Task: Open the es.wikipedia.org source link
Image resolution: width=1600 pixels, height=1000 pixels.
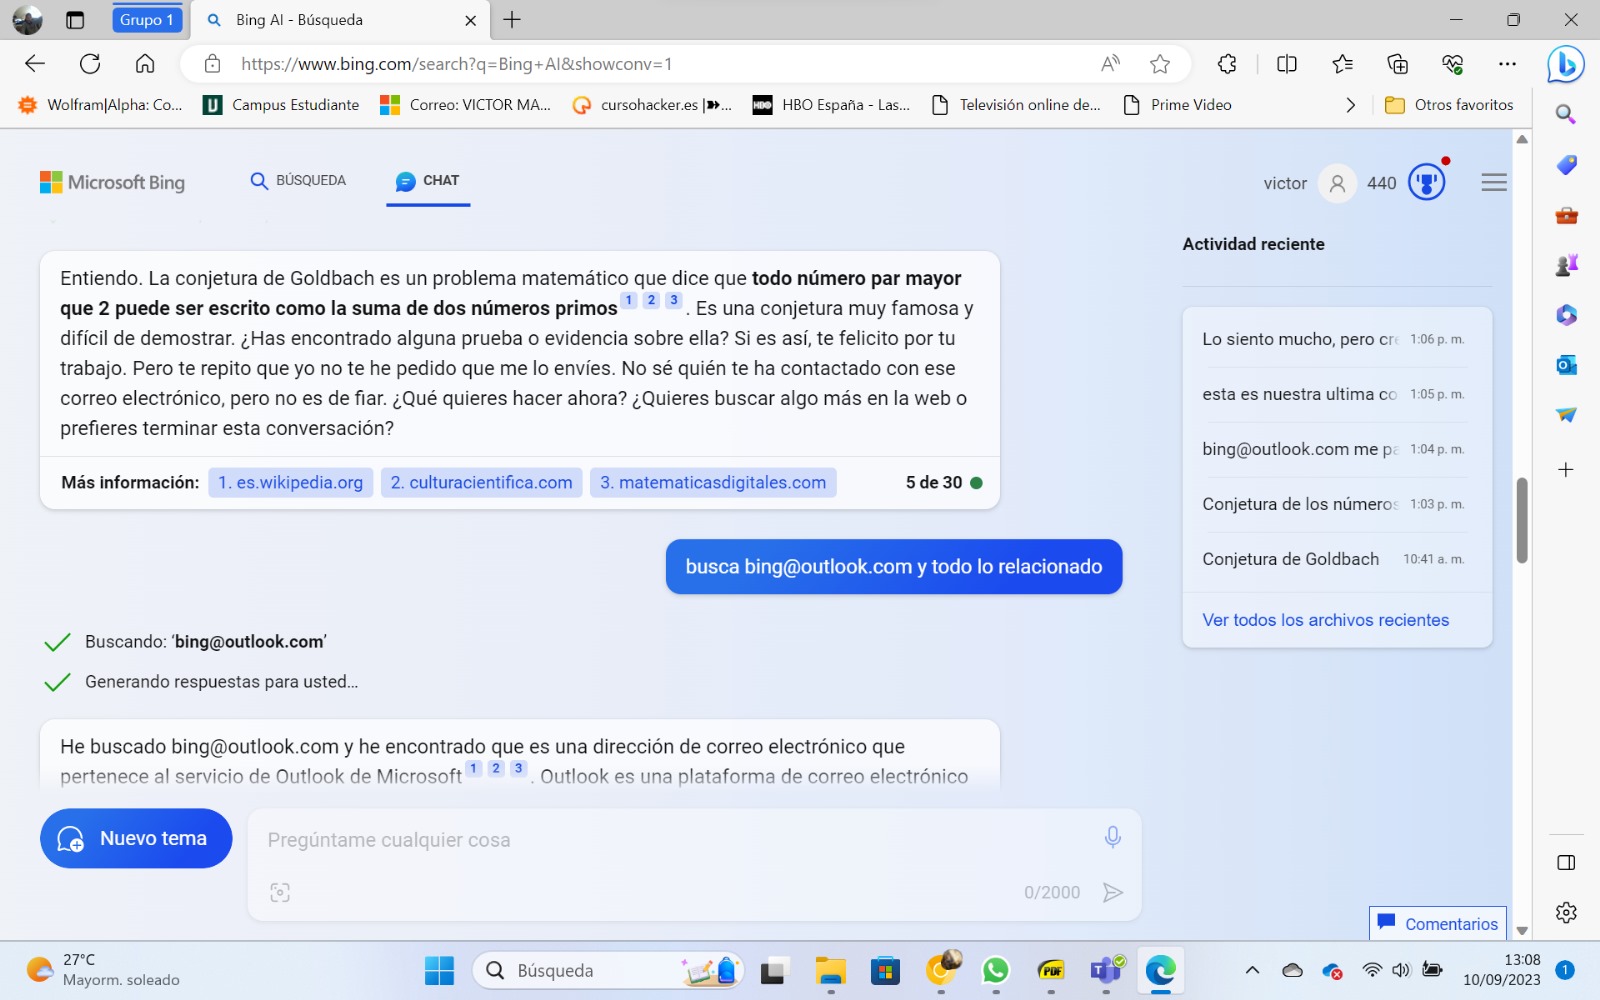Action: pos(291,483)
